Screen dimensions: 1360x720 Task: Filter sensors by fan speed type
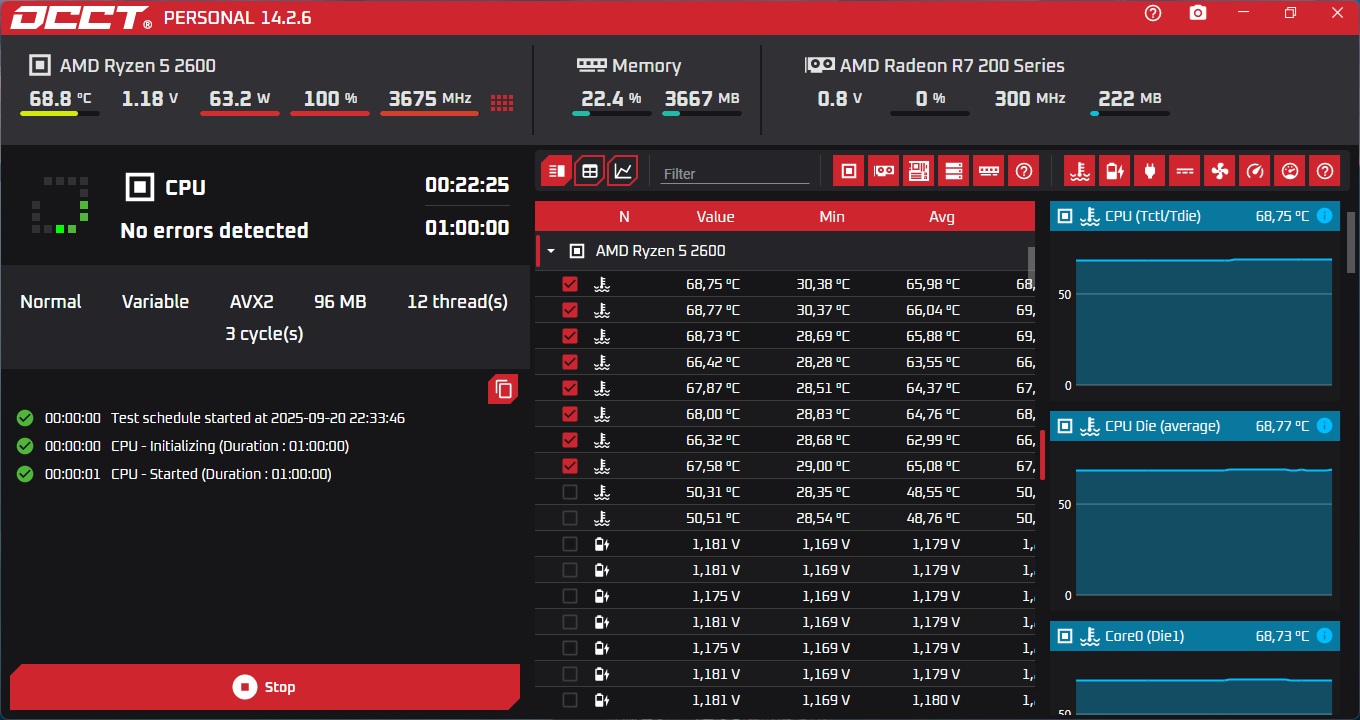coord(1219,171)
